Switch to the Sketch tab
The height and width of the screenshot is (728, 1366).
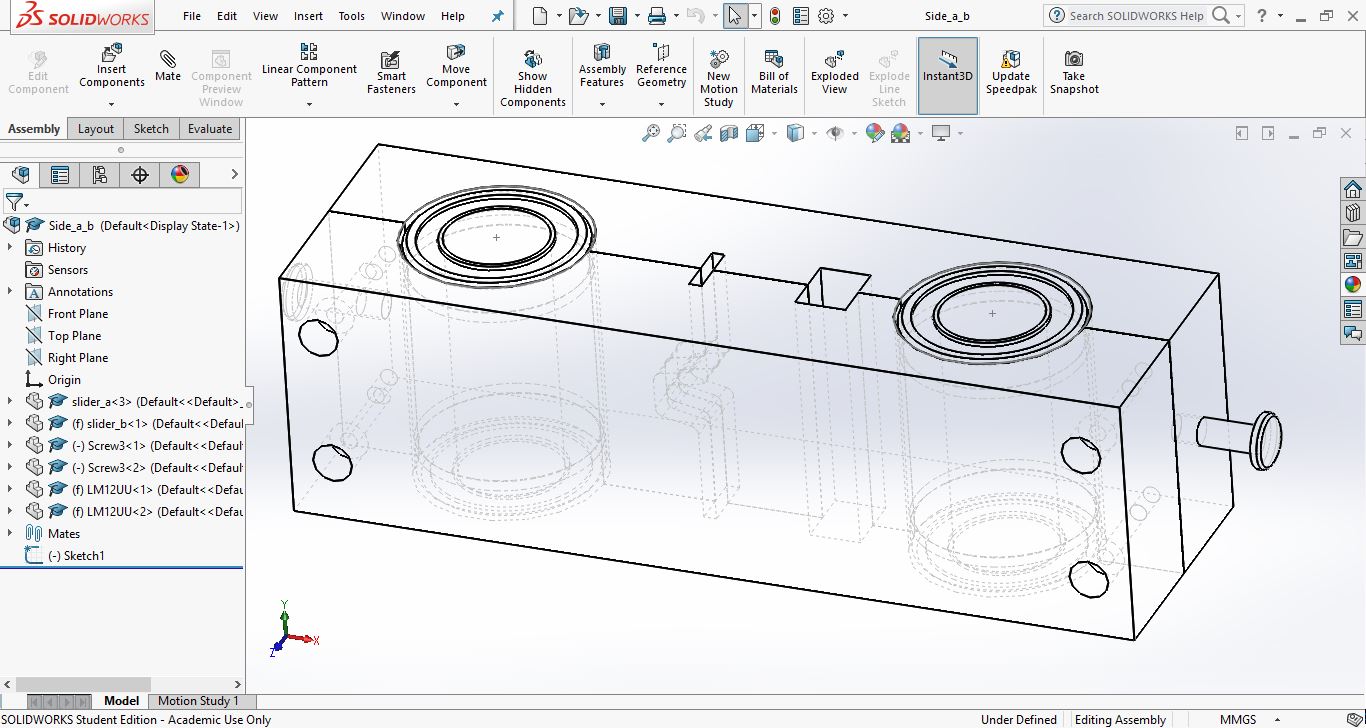pyautogui.click(x=151, y=129)
